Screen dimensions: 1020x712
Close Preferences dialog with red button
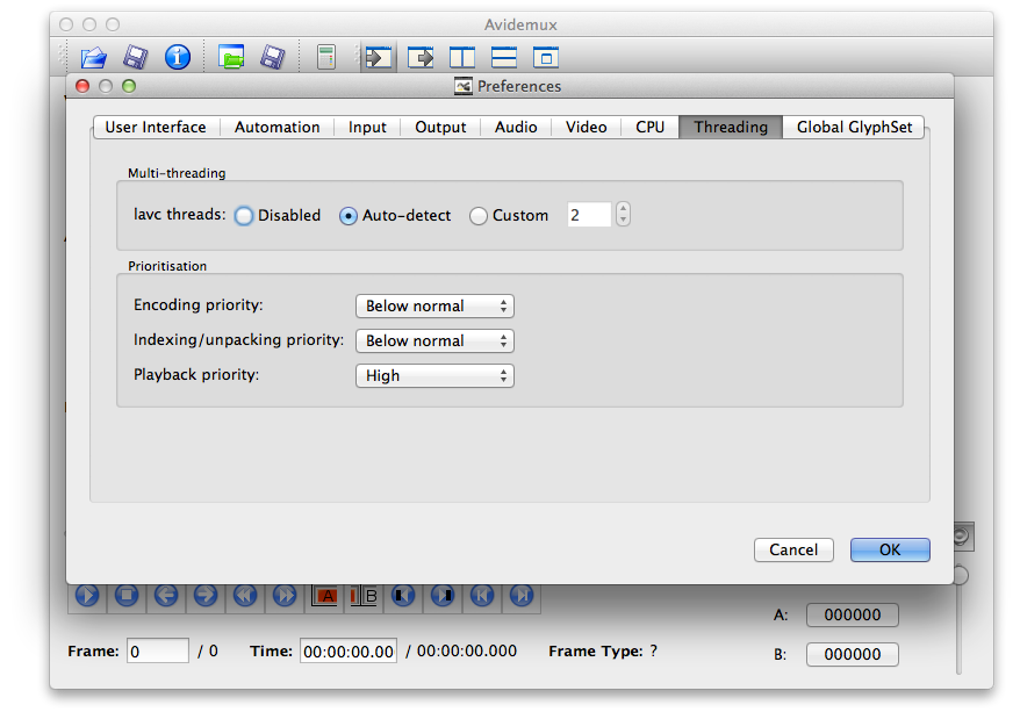click(83, 86)
